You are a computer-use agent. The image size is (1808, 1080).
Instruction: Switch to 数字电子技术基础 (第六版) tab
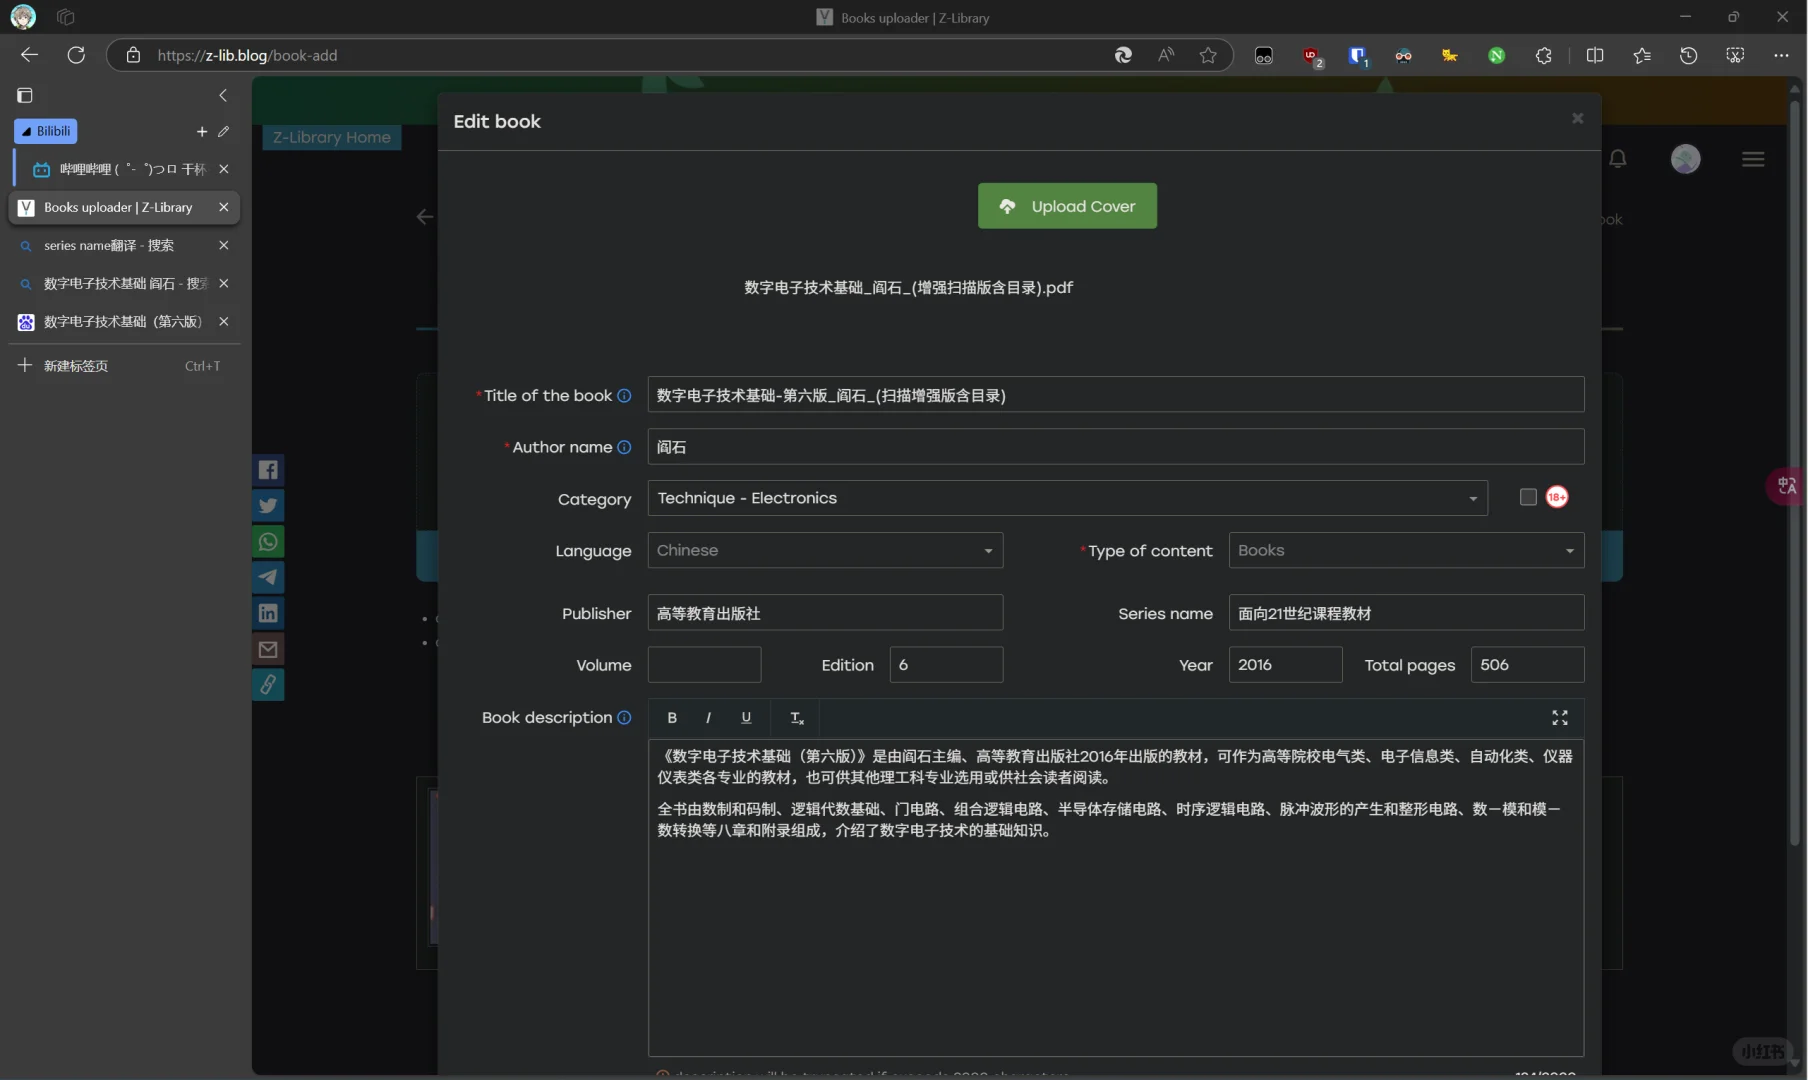coord(124,321)
